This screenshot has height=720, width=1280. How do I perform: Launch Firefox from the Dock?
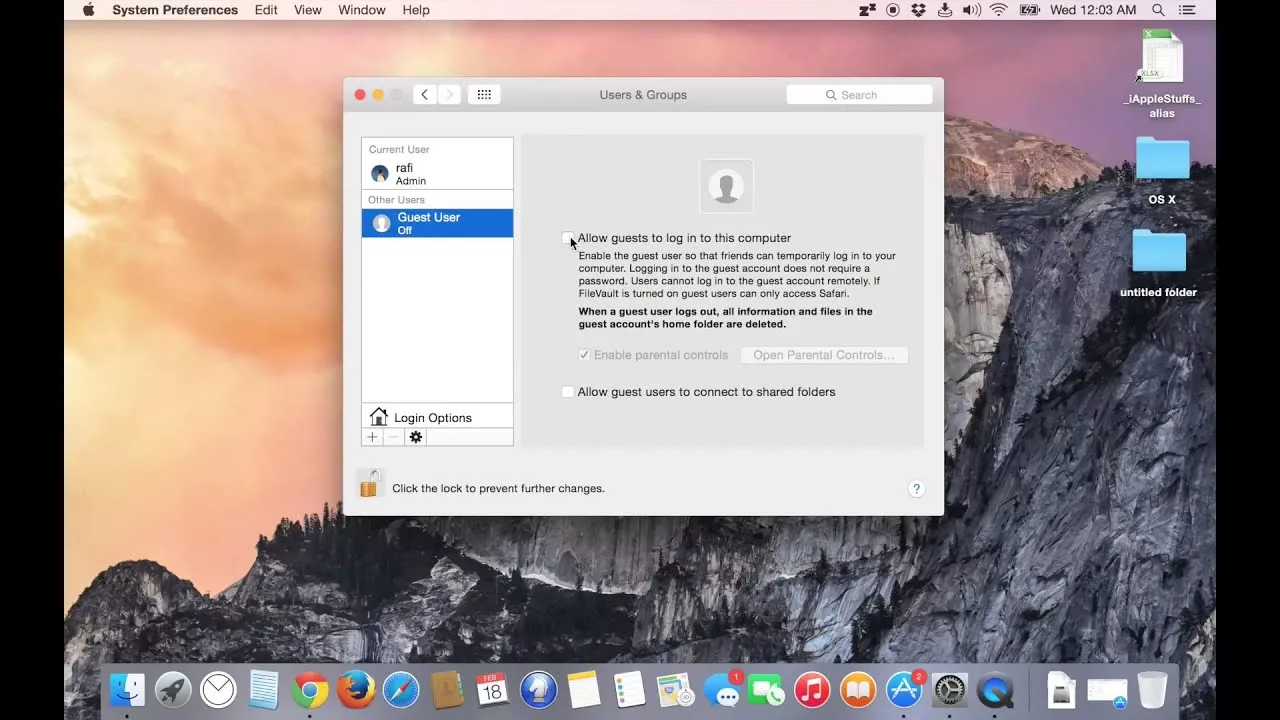point(355,690)
